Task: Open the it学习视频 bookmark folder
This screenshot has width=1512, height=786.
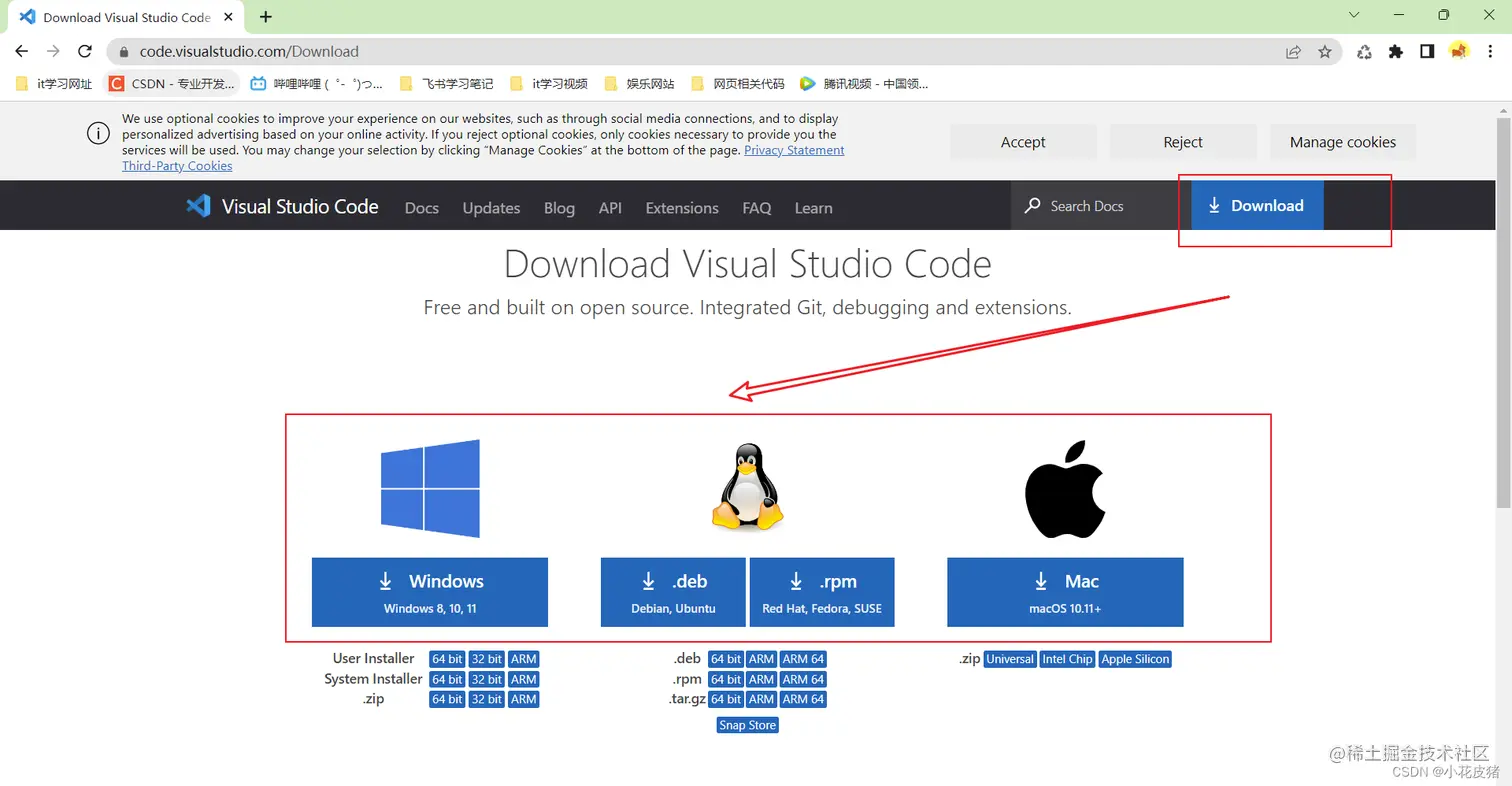Action: 549,84
